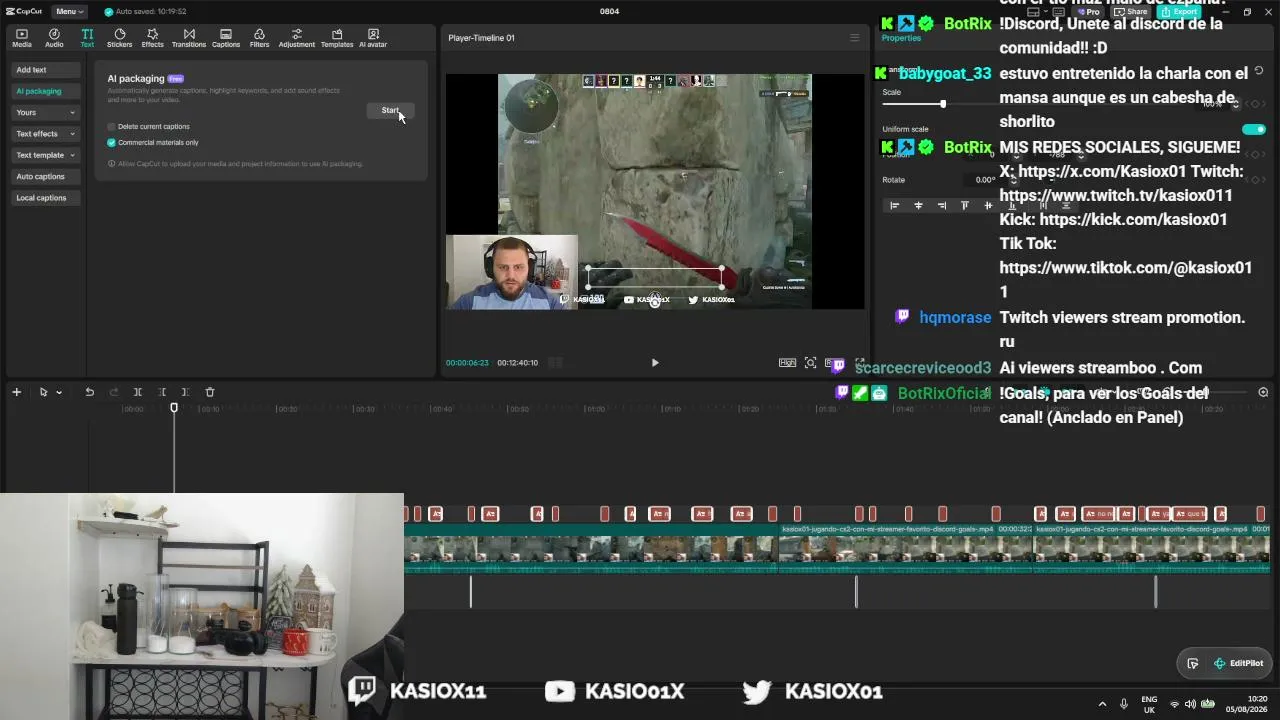Image resolution: width=1280 pixels, height=720 pixels.
Task: Expand the Yours text category
Action: click(45, 112)
